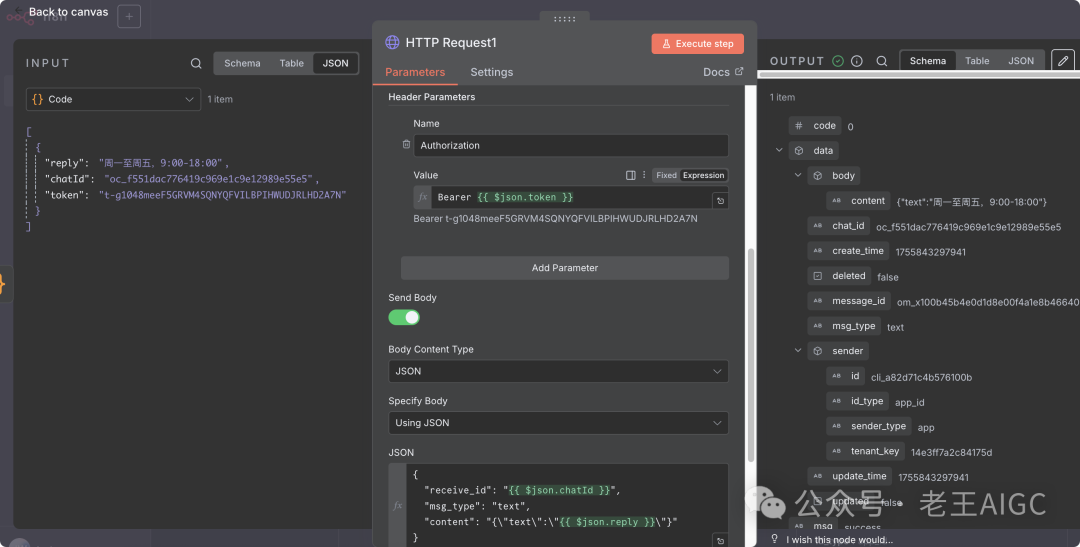1080x547 pixels.
Task: Open the Body Content Type dropdown
Action: pos(558,371)
